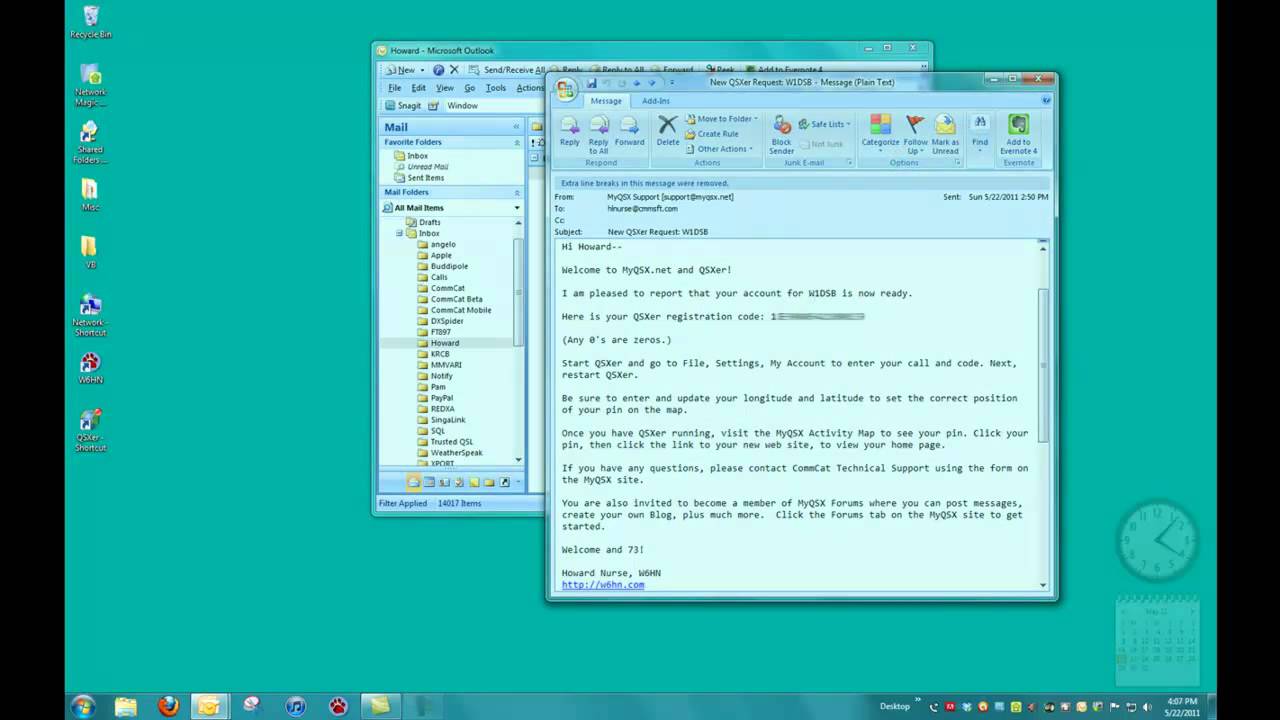Click the Notes navigation icon at pane bottom
Screen dimensions: 1280x720
point(474,482)
